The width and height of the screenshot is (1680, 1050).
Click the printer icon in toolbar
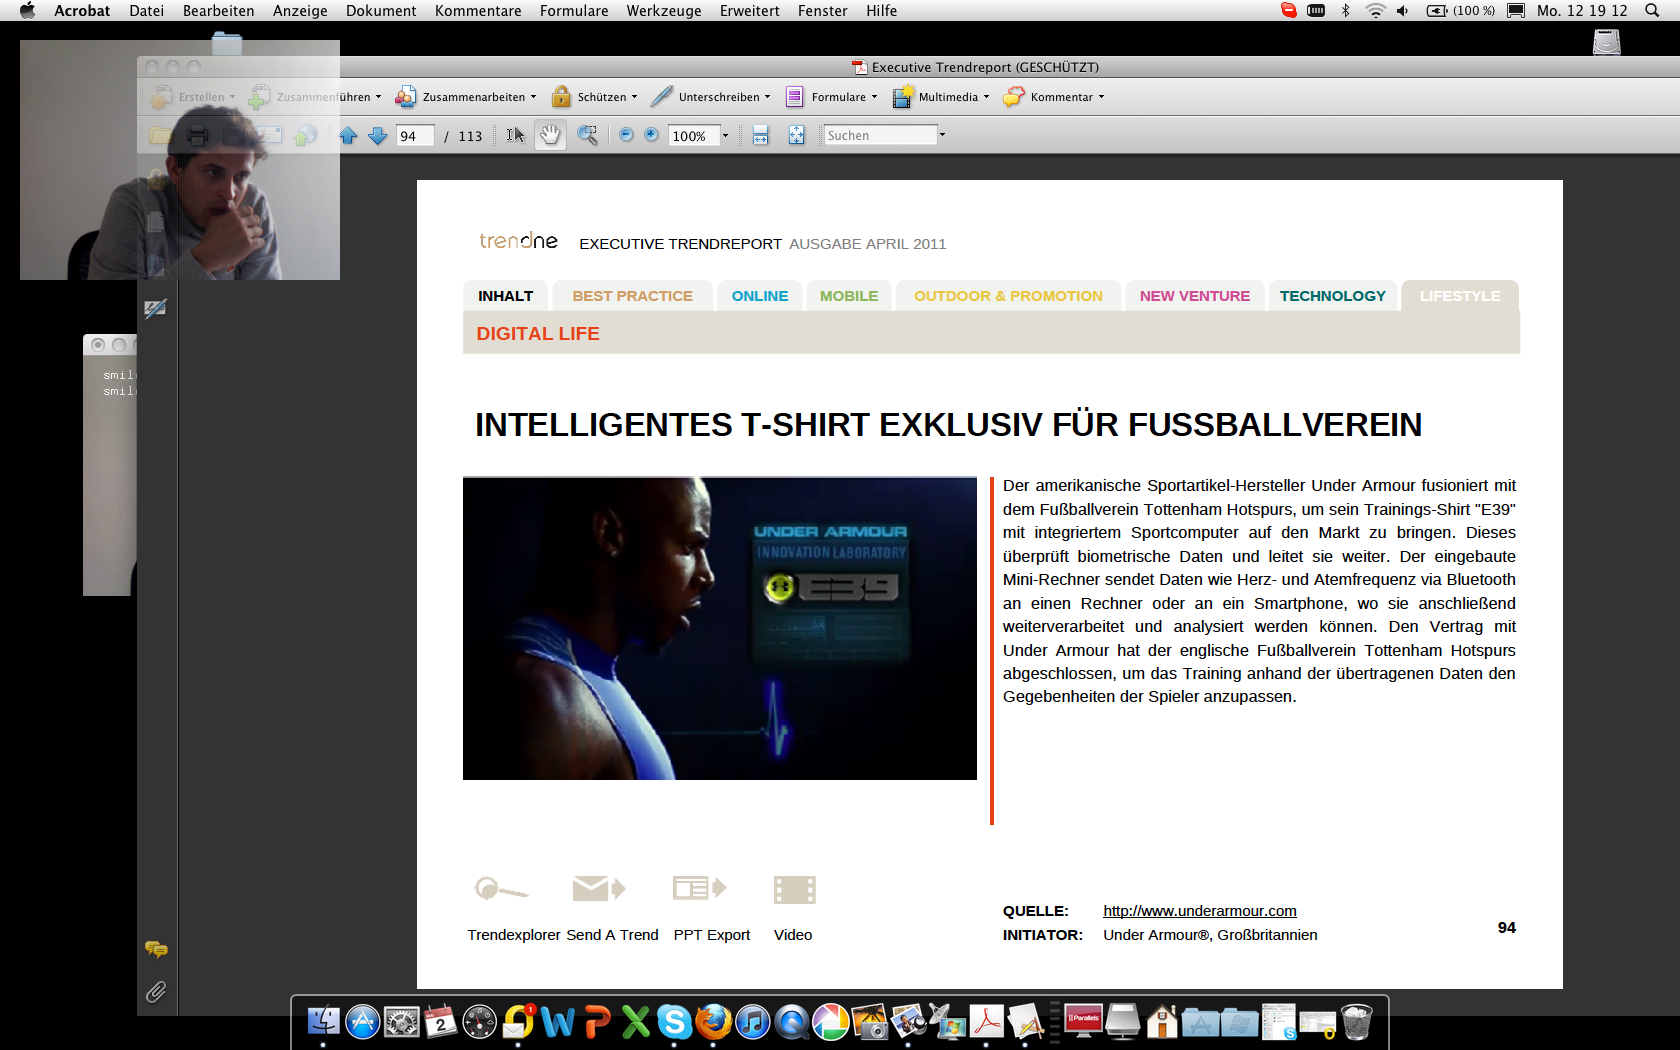coord(197,135)
